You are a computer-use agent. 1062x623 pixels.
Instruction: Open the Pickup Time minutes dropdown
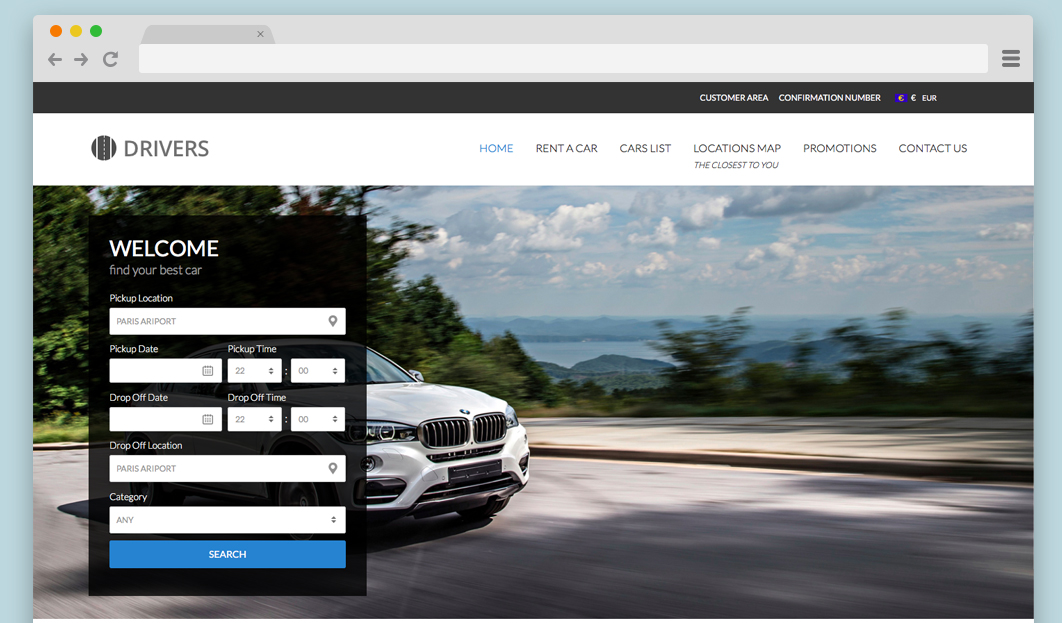click(318, 371)
